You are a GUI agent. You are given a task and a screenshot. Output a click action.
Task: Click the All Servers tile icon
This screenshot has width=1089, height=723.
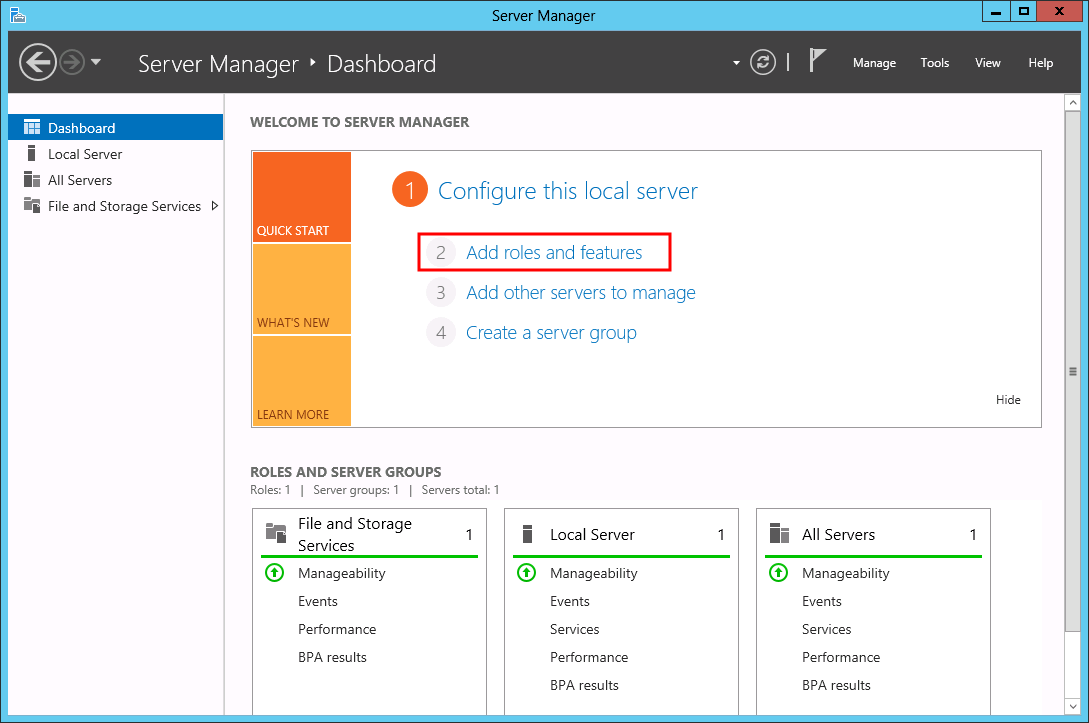pyautogui.click(x=779, y=533)
